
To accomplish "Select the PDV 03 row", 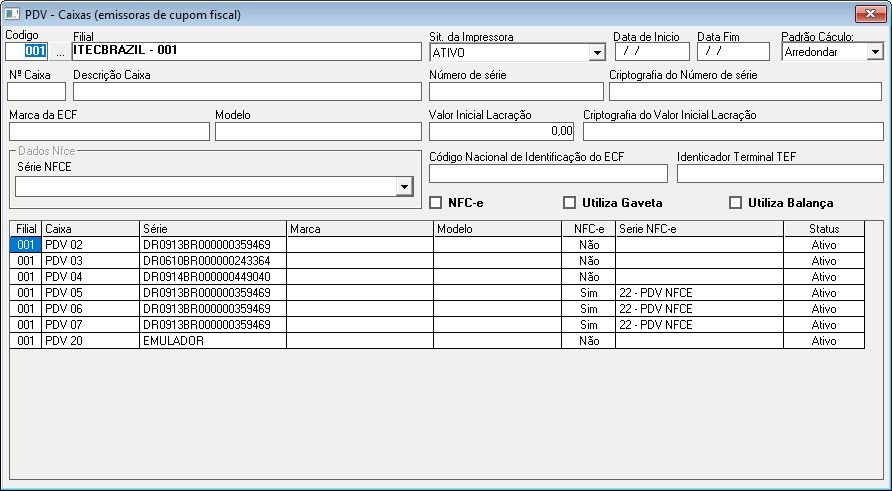I will tap(437, 261).
